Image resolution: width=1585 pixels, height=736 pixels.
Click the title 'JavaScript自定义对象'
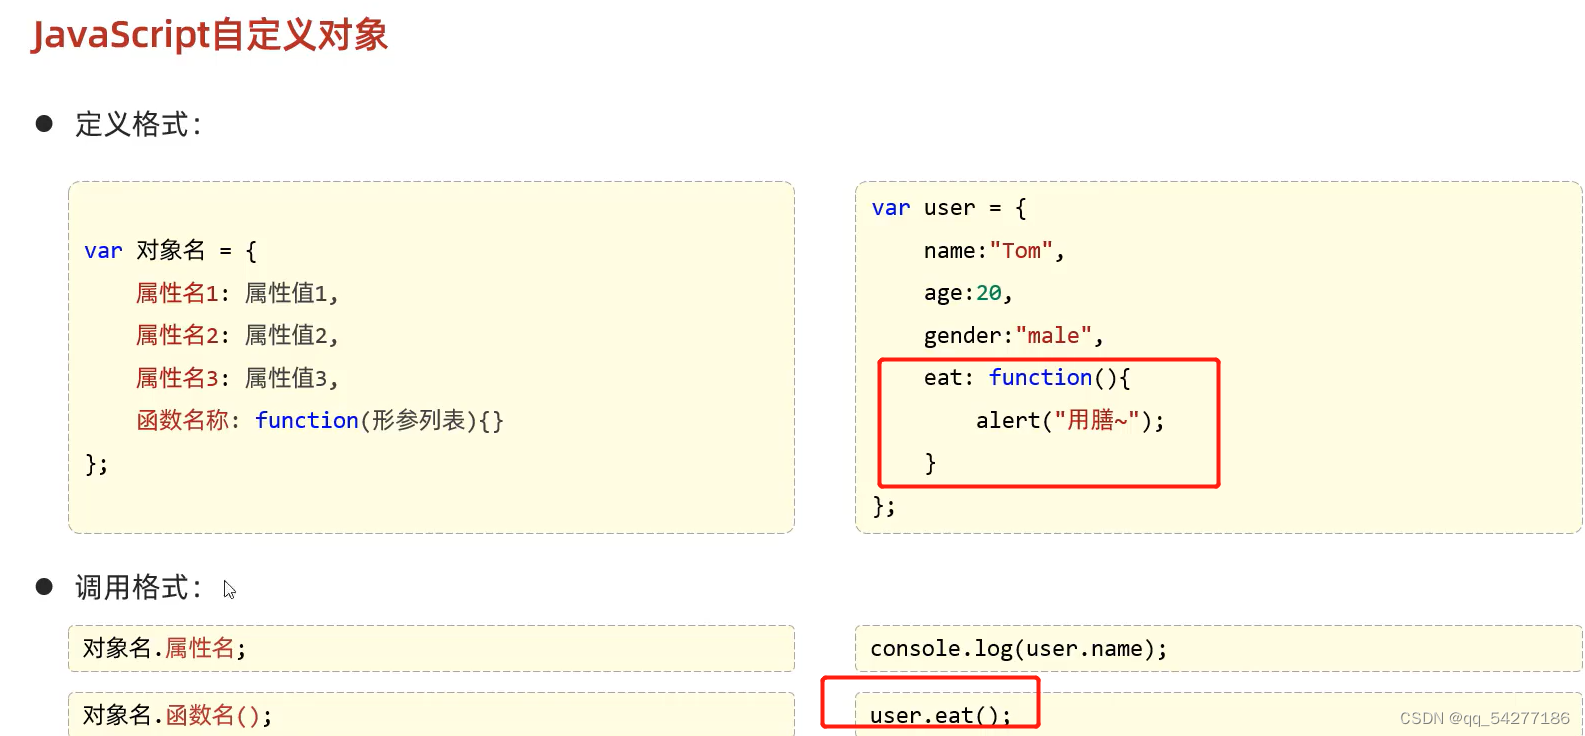209,35
